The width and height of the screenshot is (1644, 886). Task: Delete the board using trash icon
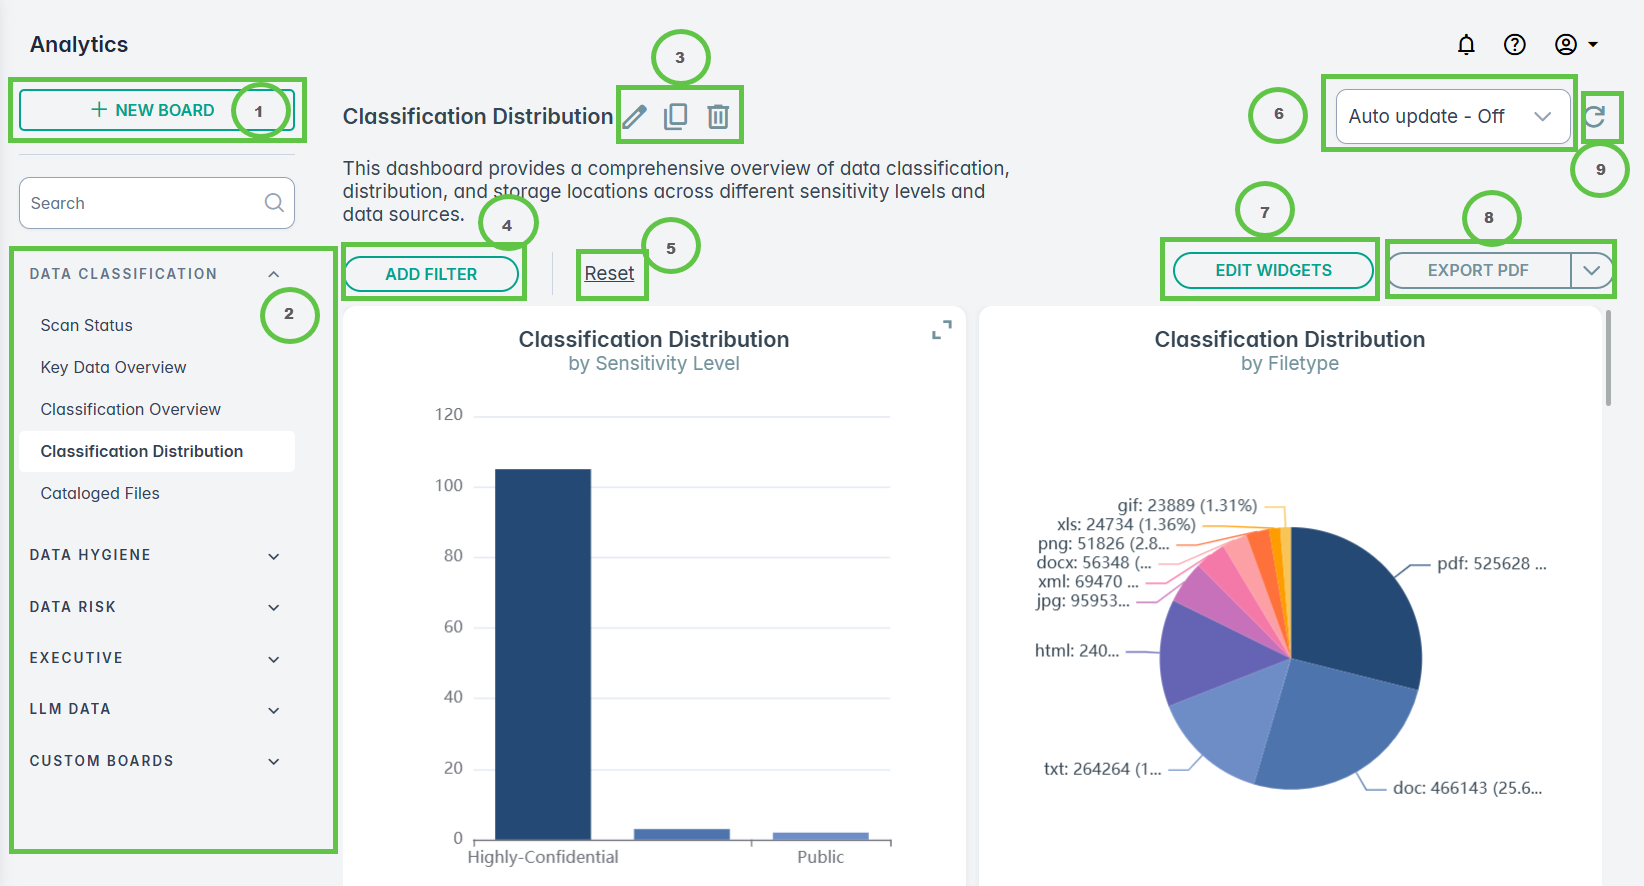pos(718,117)
